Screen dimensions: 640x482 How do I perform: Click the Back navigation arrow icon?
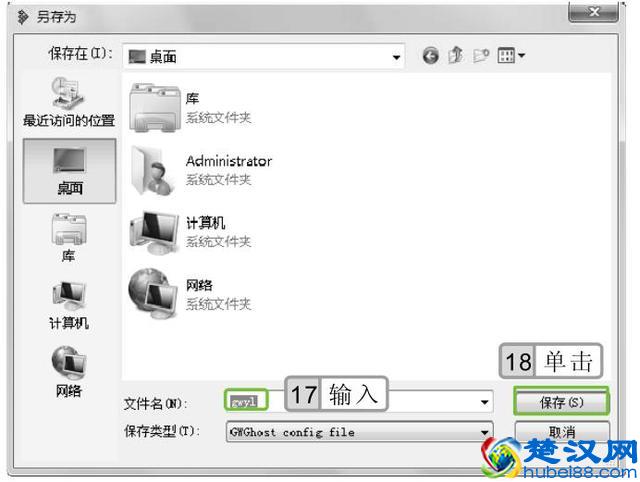[x=431, y=56]
